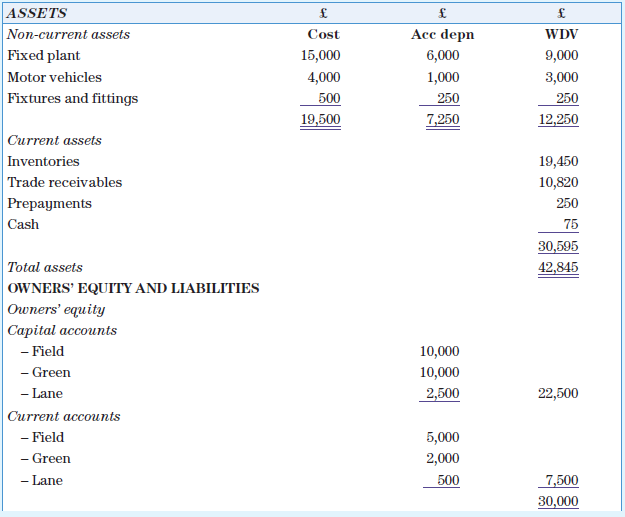Click Current accounts Field value 5,000
Screen dimensions: 625x517
click(442, 437)
